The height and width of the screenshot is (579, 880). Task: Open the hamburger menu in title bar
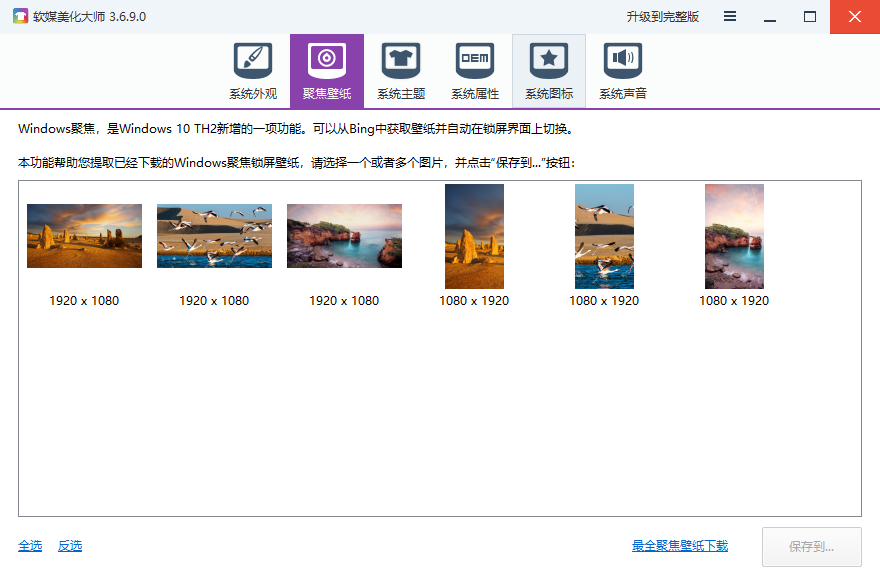[x=730, y=17]
